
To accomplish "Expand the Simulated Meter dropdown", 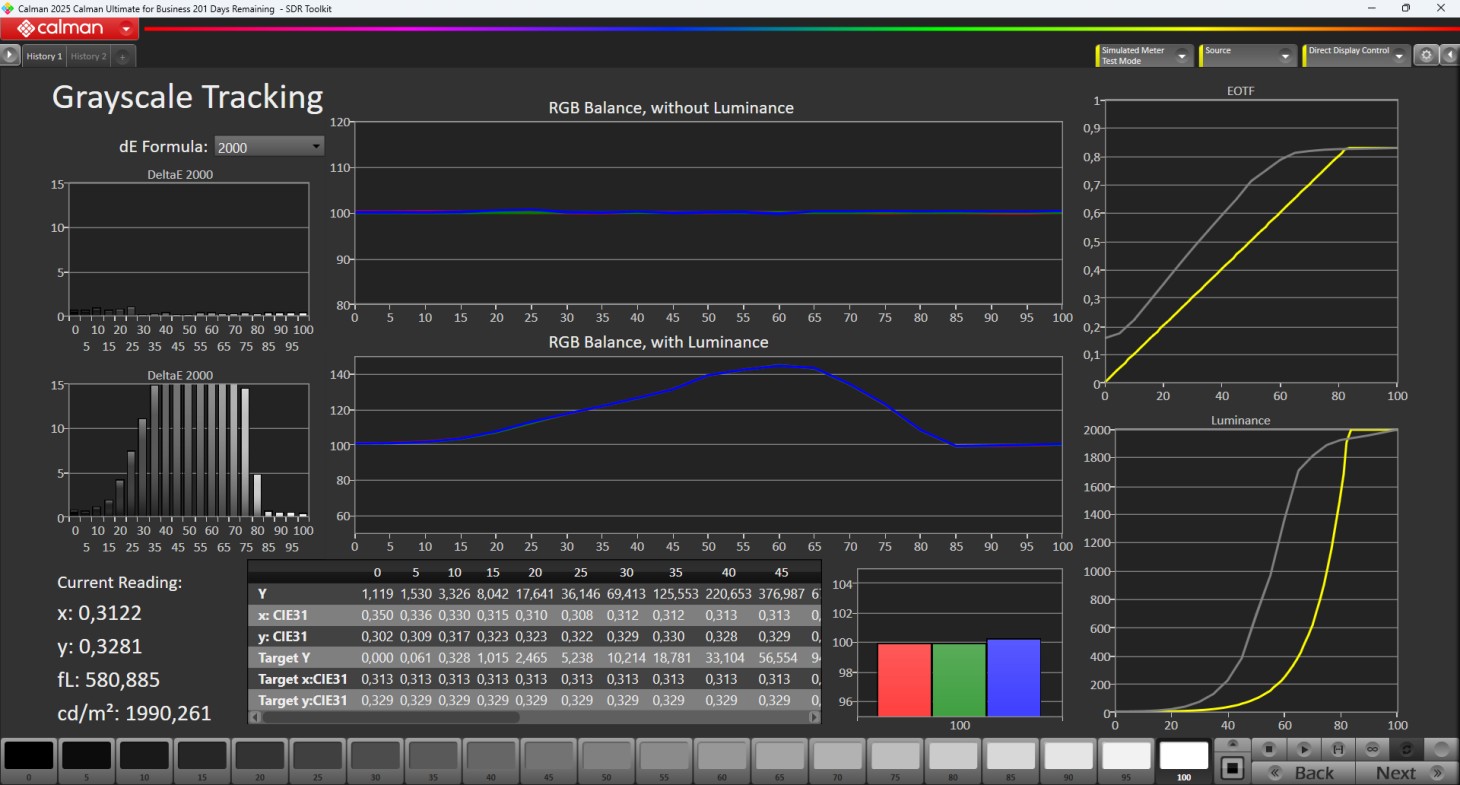I will click(x=1182, y=56).
